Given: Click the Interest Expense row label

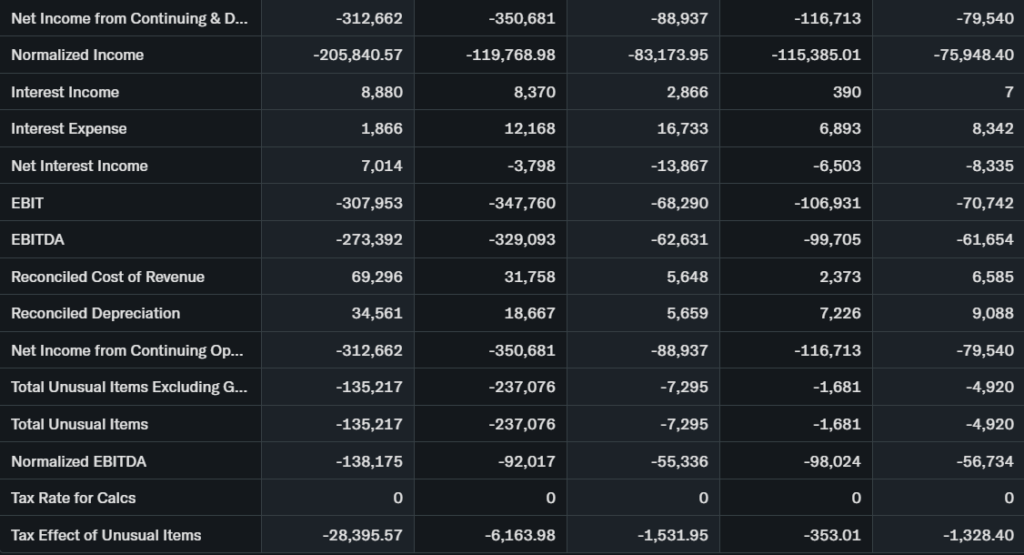Looking at the screenshot, I should (x=69, y=129).
